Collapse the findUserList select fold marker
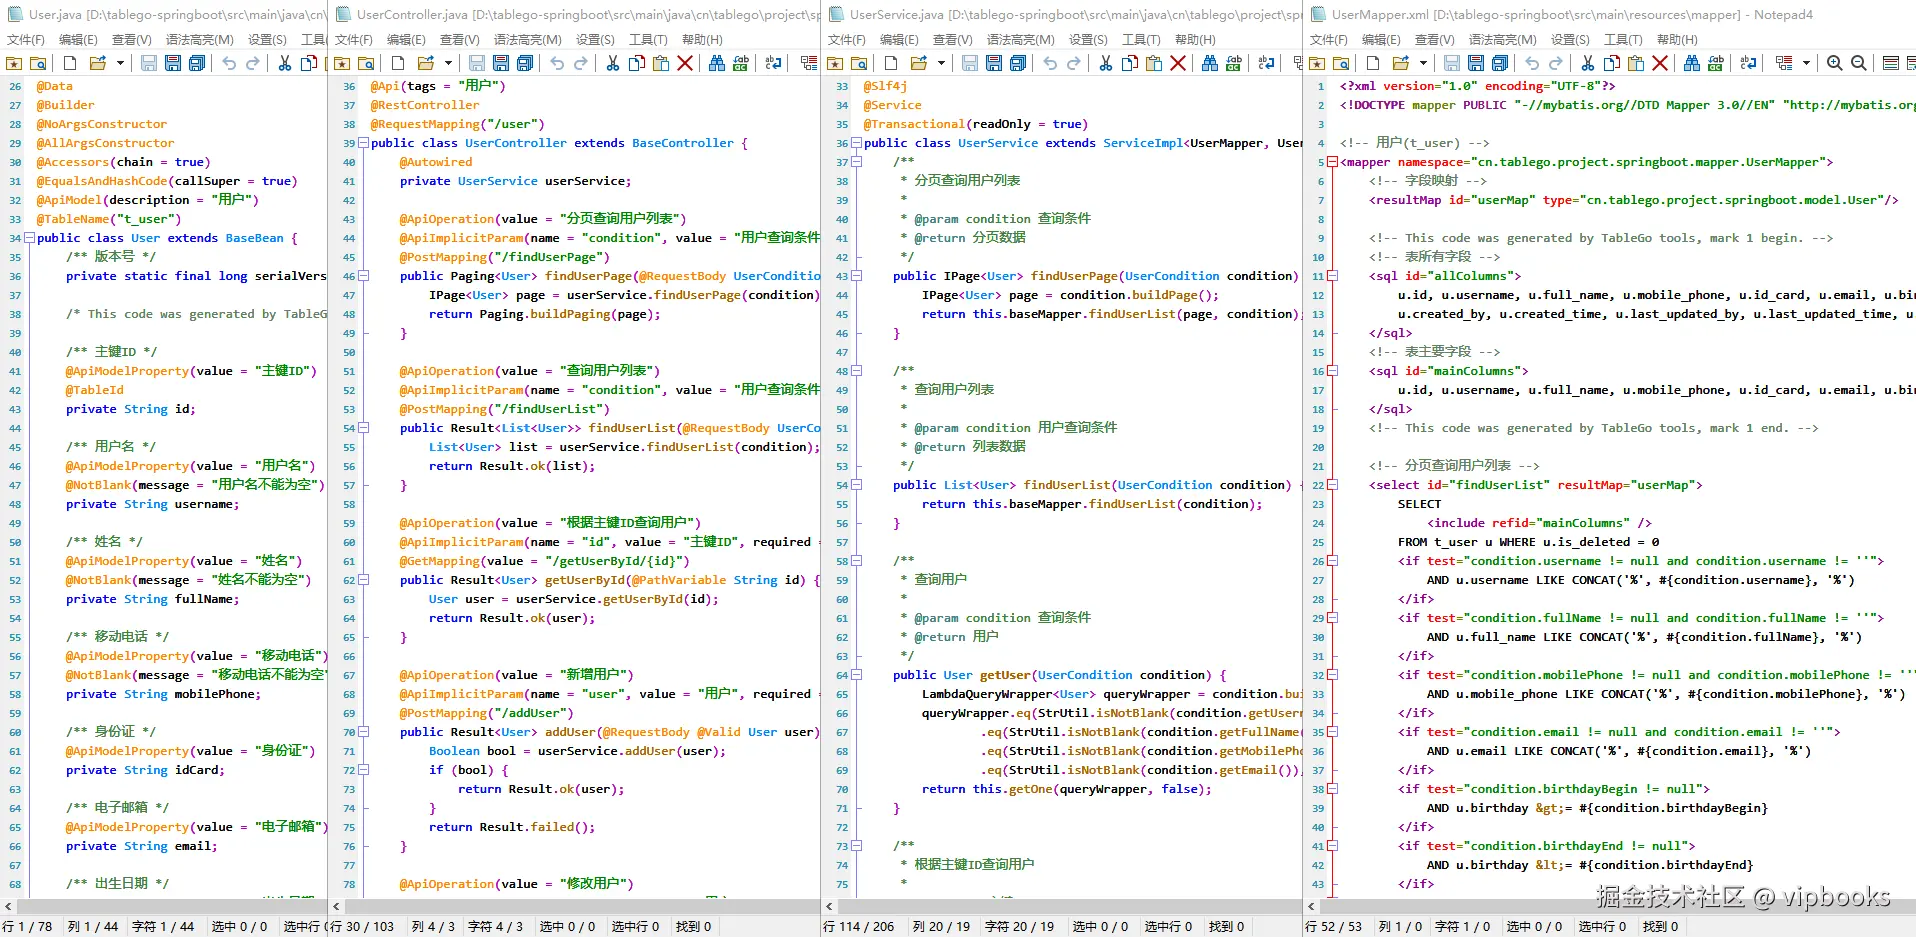This screenshot has height=937, width=1916. (1332, 485)
